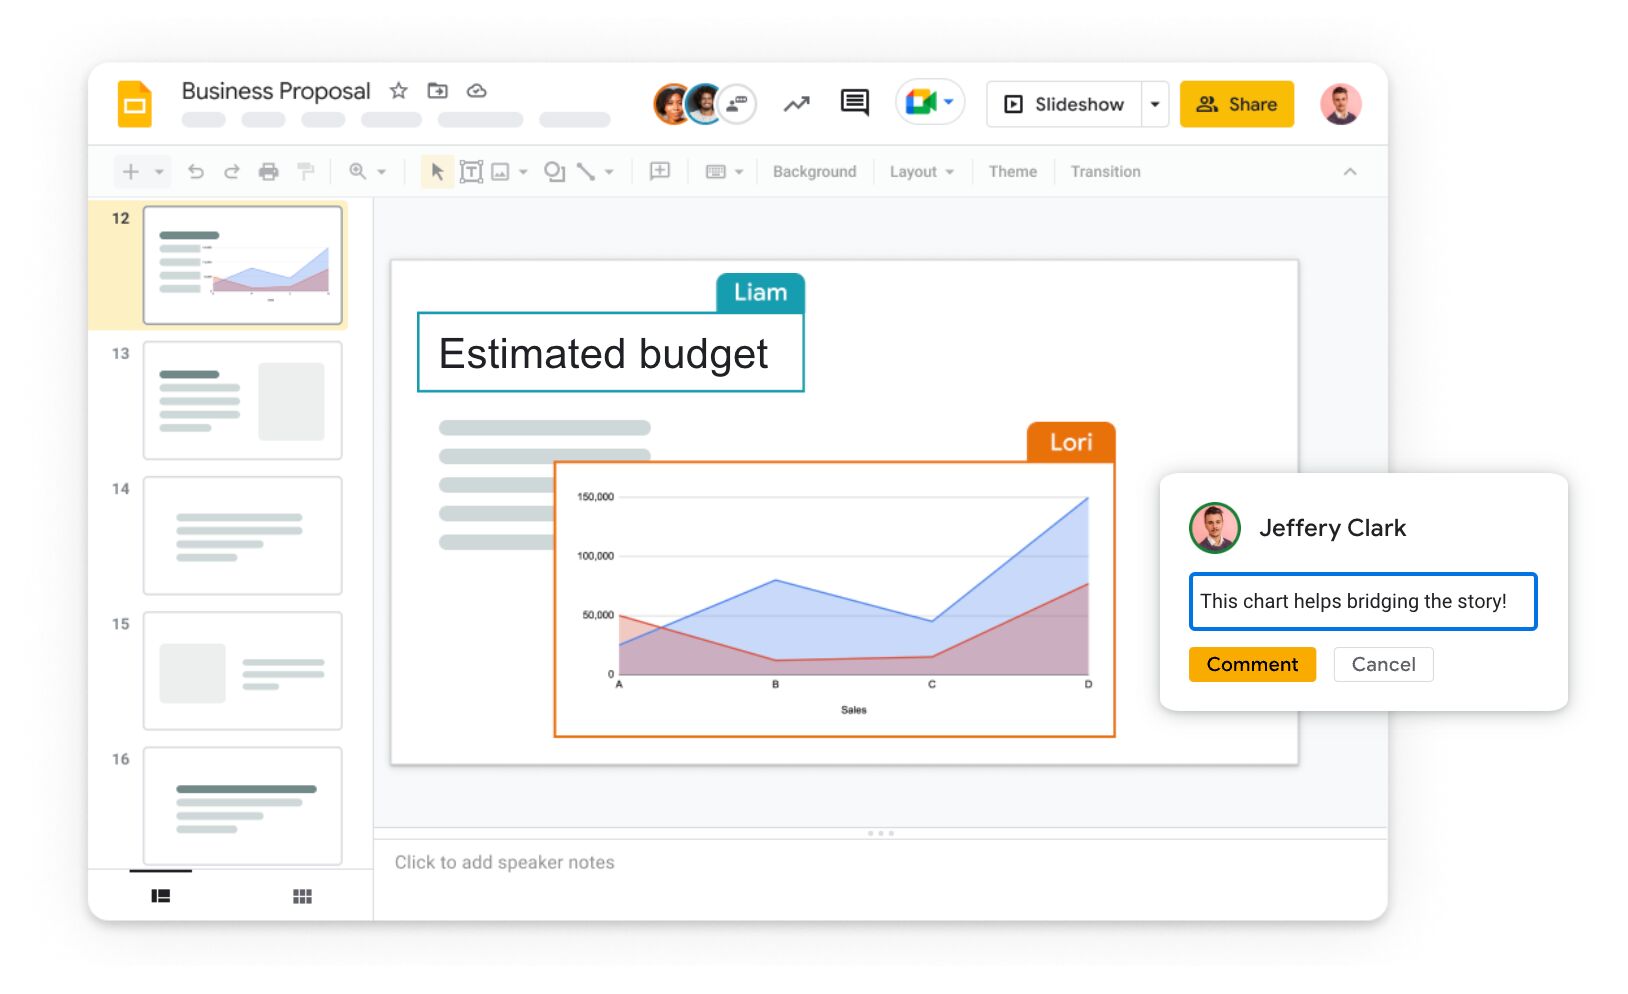Switch to grid view of slides
Screen dimensions: 1628x994
pos(302,895)
